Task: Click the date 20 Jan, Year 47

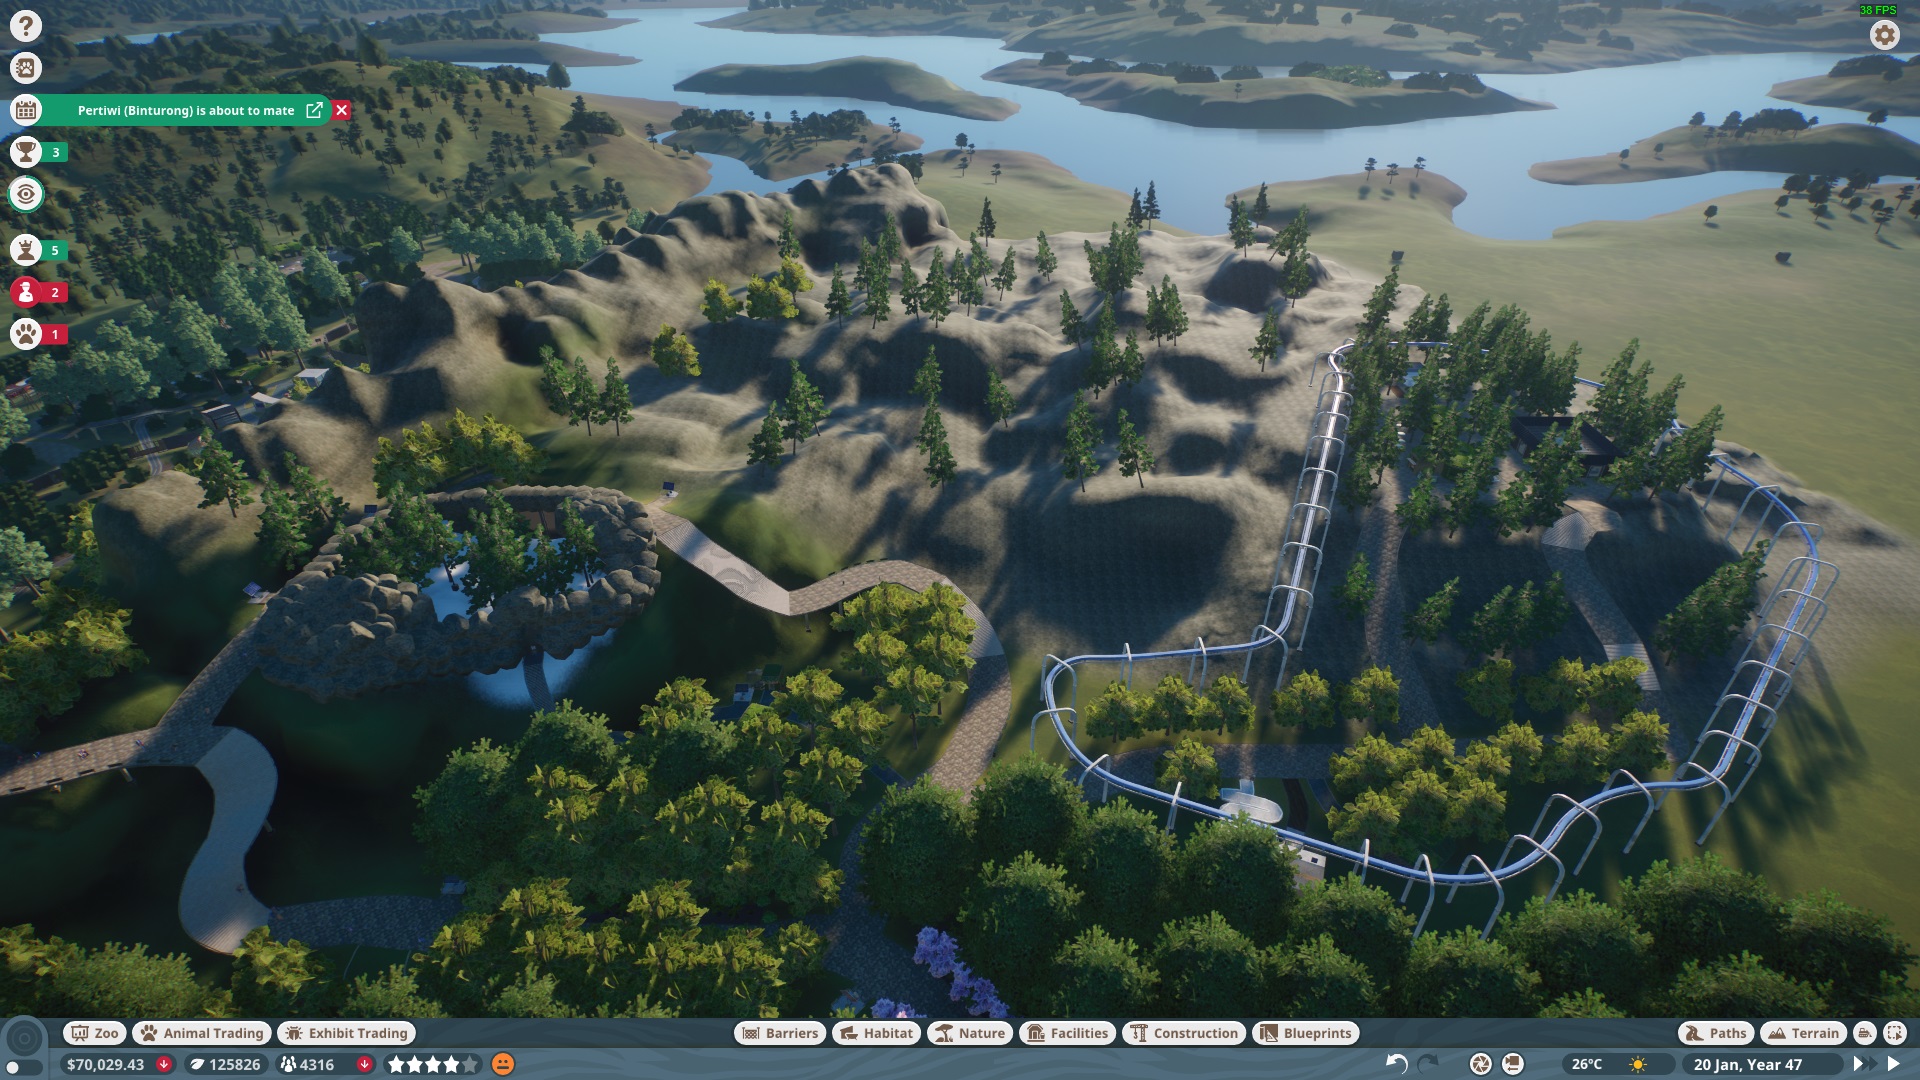Action: pyautogui.click(x=1747, y=1065)
